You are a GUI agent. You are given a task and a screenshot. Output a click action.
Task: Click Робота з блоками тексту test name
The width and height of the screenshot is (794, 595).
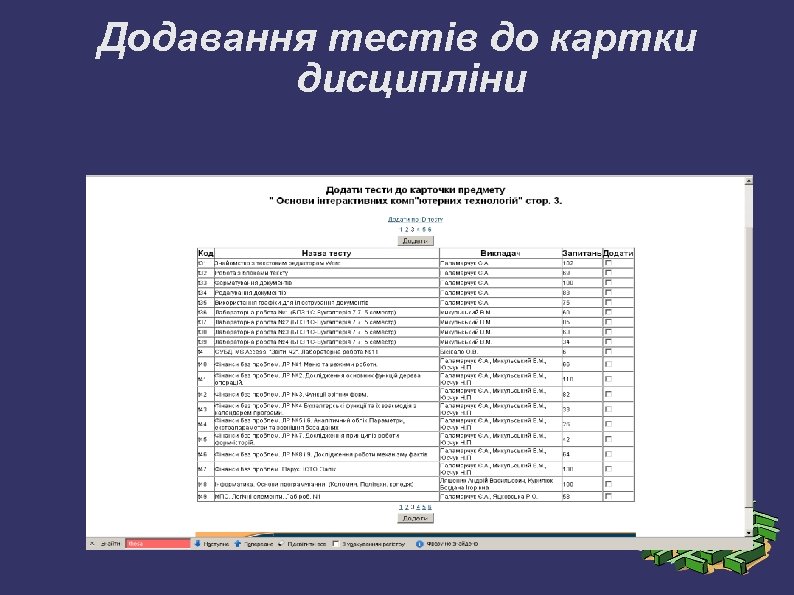(x=252, y=273)
